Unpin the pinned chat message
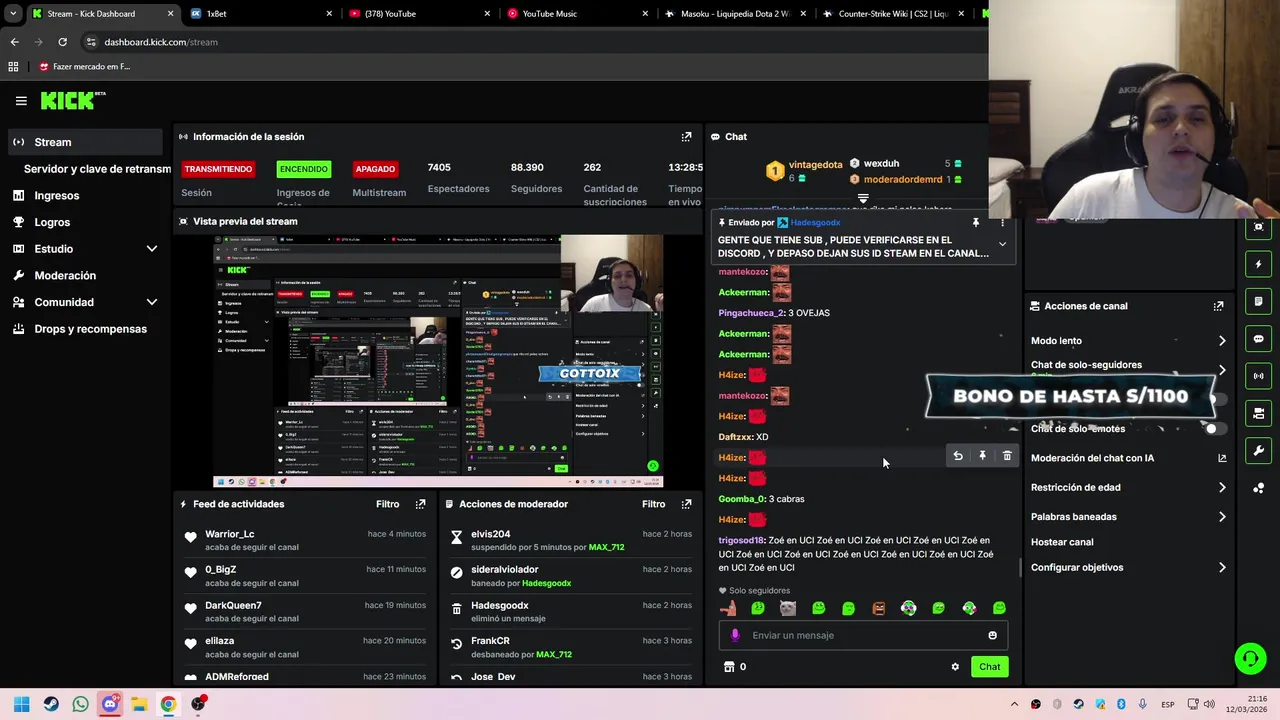Image resolution: width=1280 pixels, height=720 pixels. coord(975,223)
